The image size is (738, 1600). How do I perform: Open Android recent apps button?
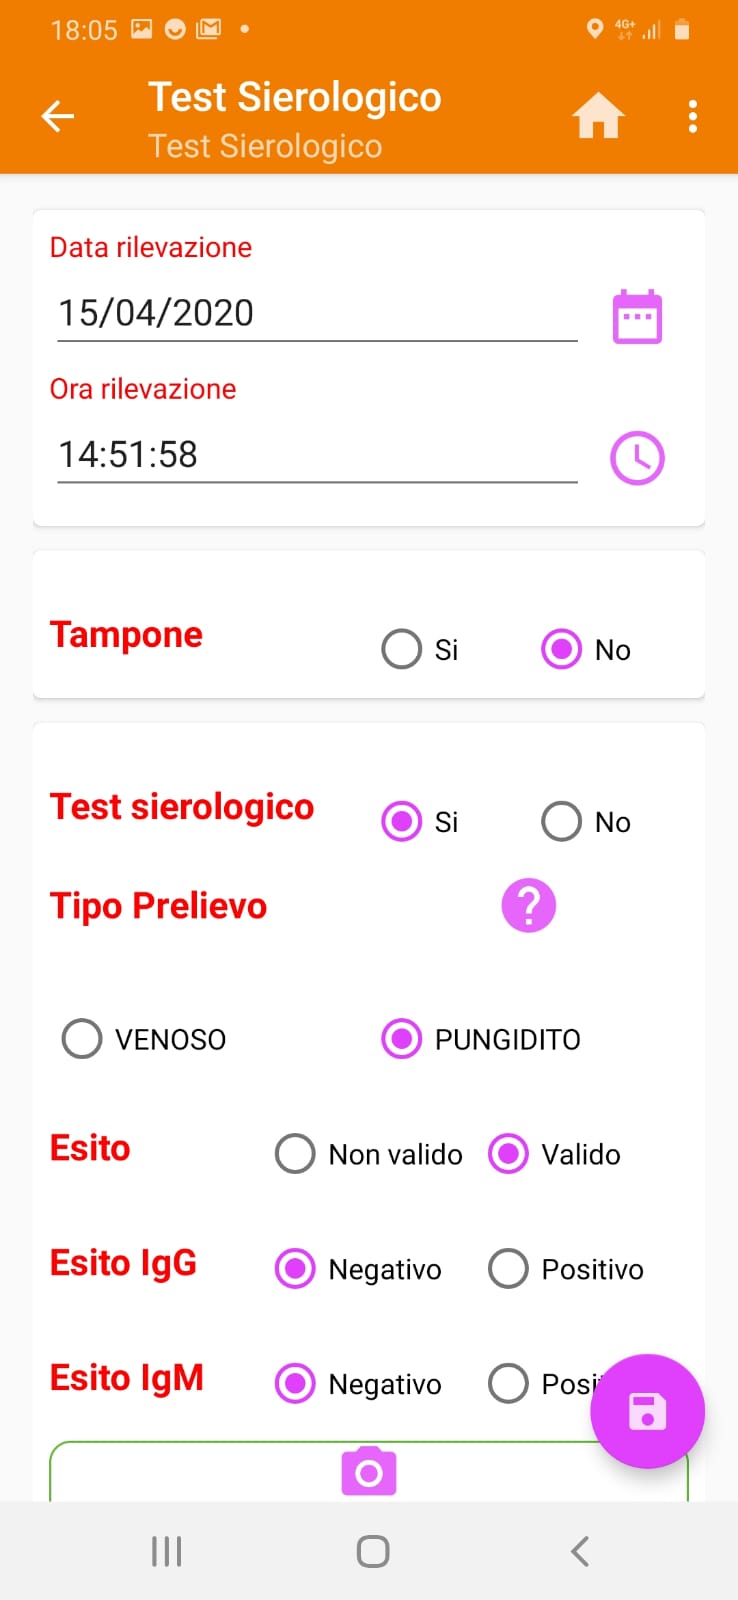(x=166, y=1551)
